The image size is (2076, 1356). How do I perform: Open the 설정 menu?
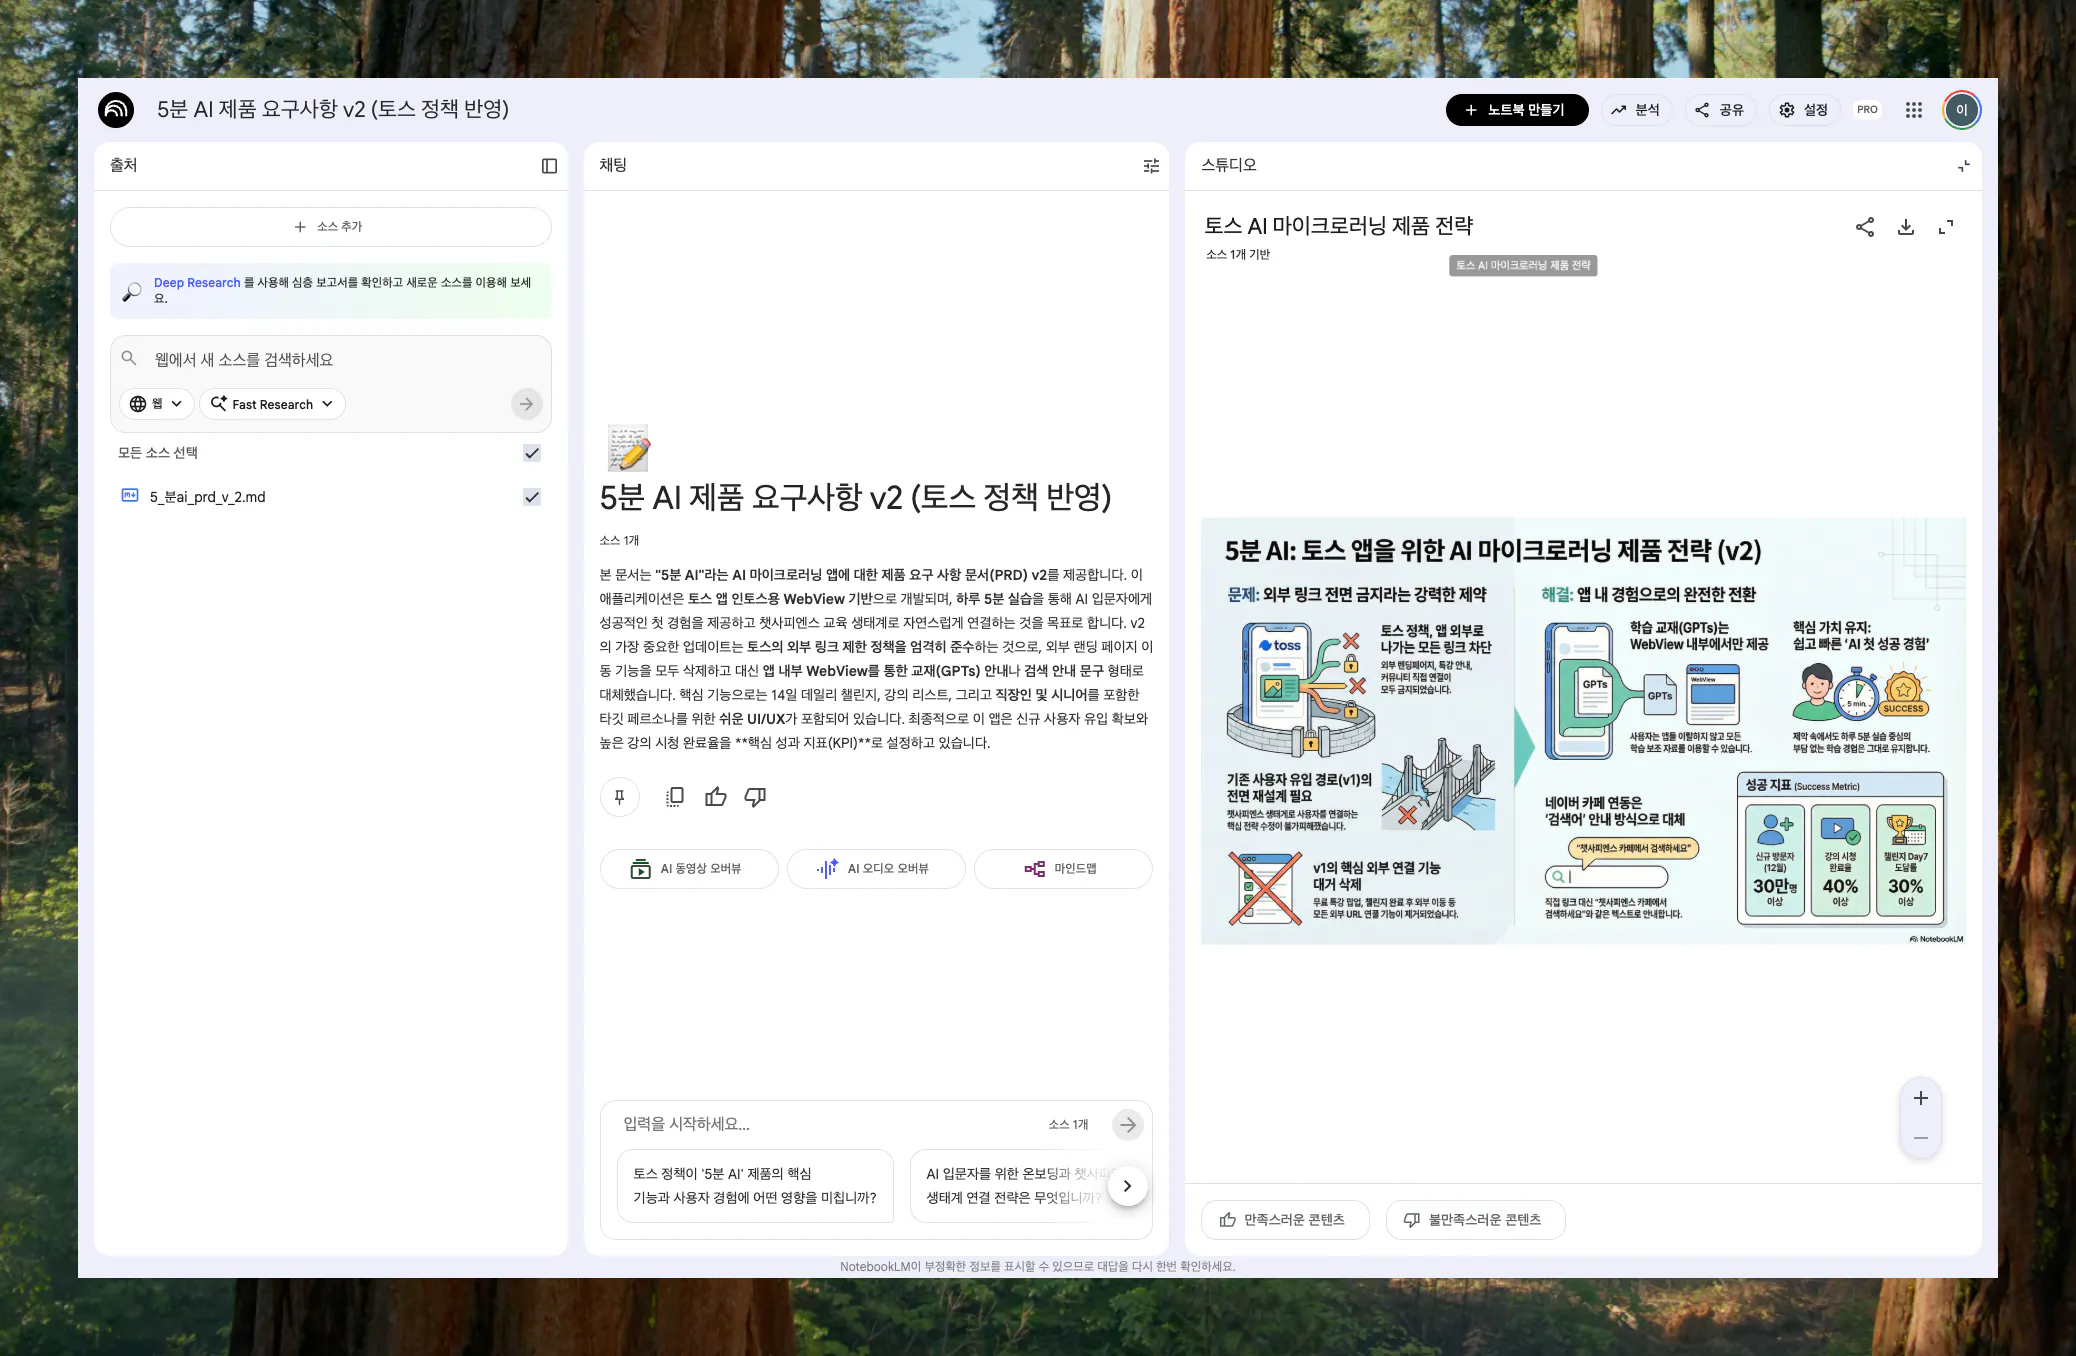click(x=1804, y=110)
